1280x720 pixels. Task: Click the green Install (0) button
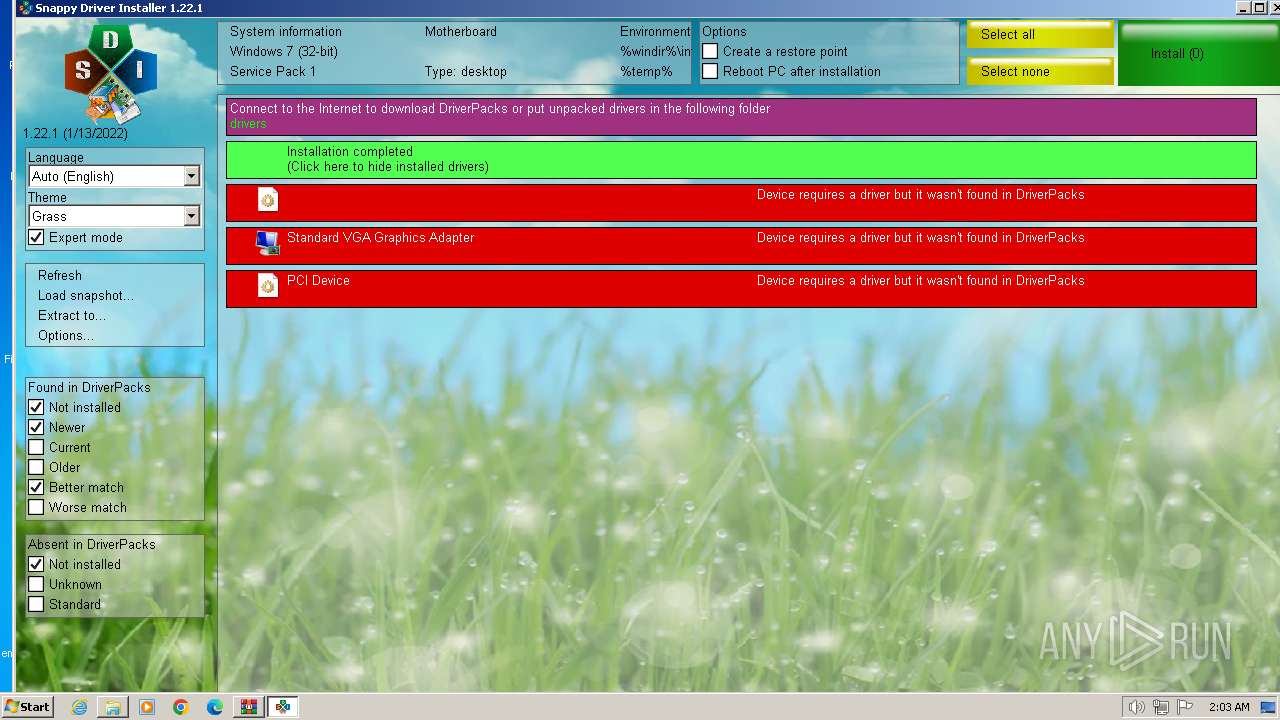pyautogui.click(x=1198, y=54)
